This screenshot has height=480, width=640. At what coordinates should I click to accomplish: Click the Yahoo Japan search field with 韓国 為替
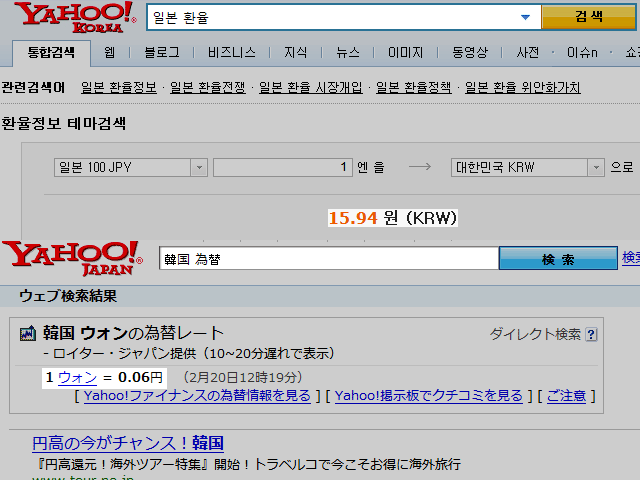tap(329, 258)
